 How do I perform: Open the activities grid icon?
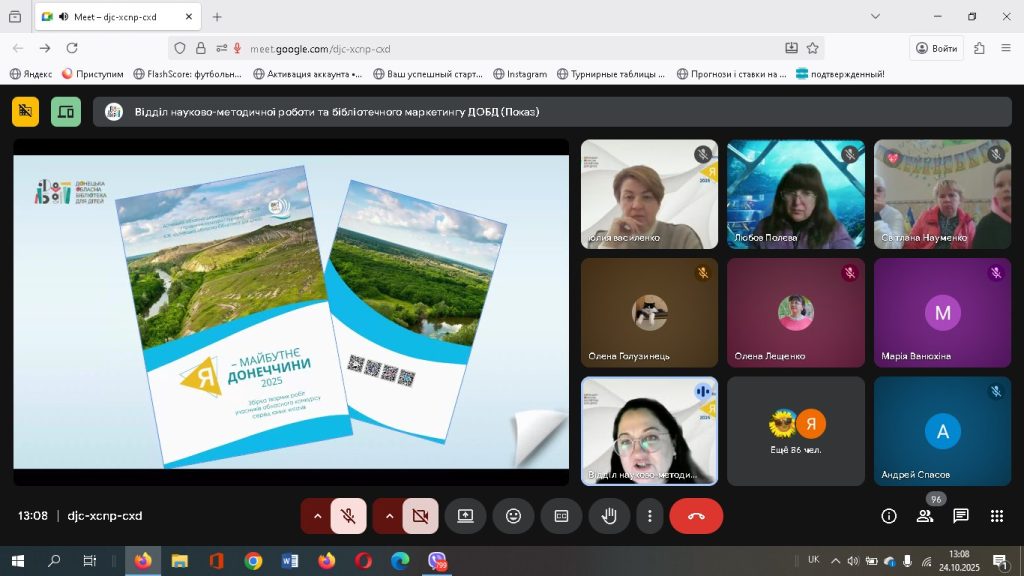tap(997, 516)
